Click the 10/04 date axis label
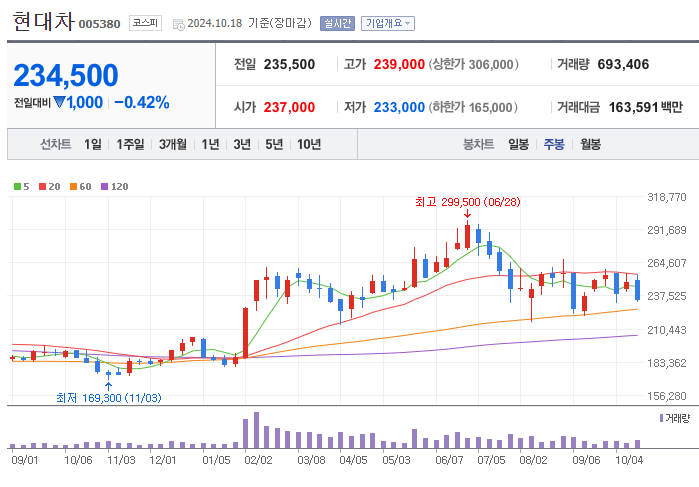The width and height of the screenshot is (699, 487). pyautogui.click(x=629, y=460)
